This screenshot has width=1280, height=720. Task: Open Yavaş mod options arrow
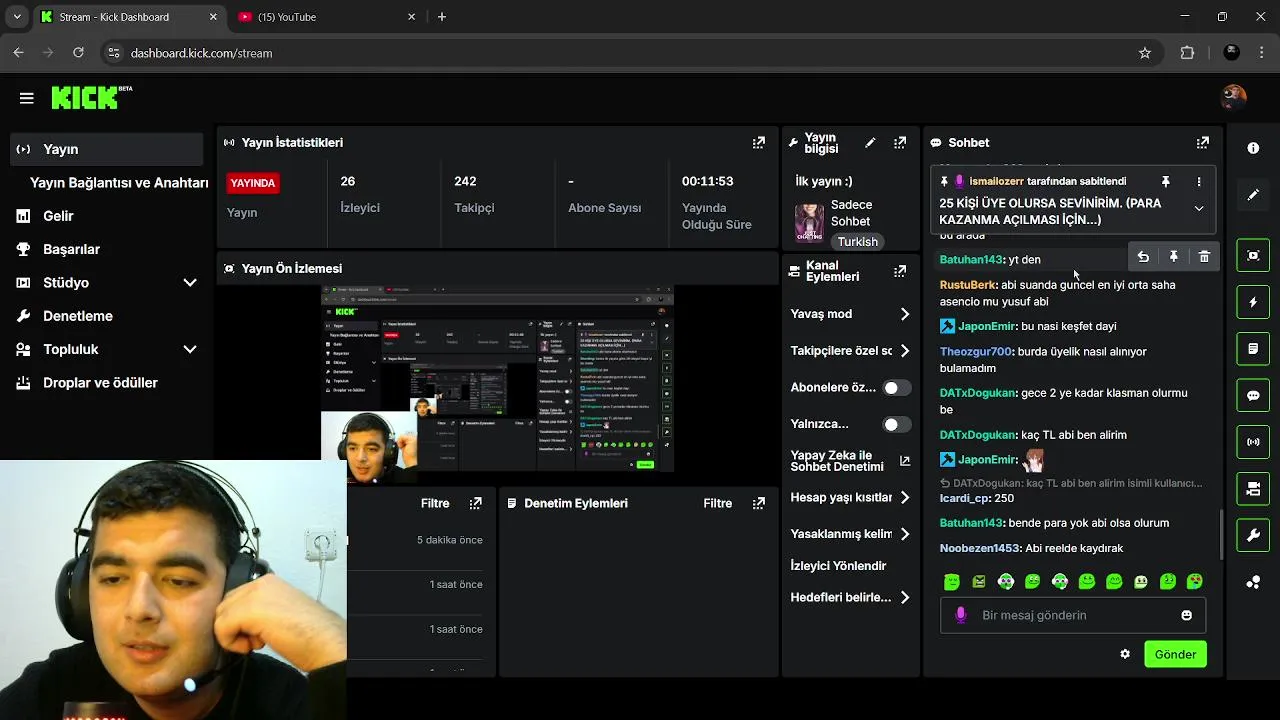pyautogui.click(x=905, y=314)
